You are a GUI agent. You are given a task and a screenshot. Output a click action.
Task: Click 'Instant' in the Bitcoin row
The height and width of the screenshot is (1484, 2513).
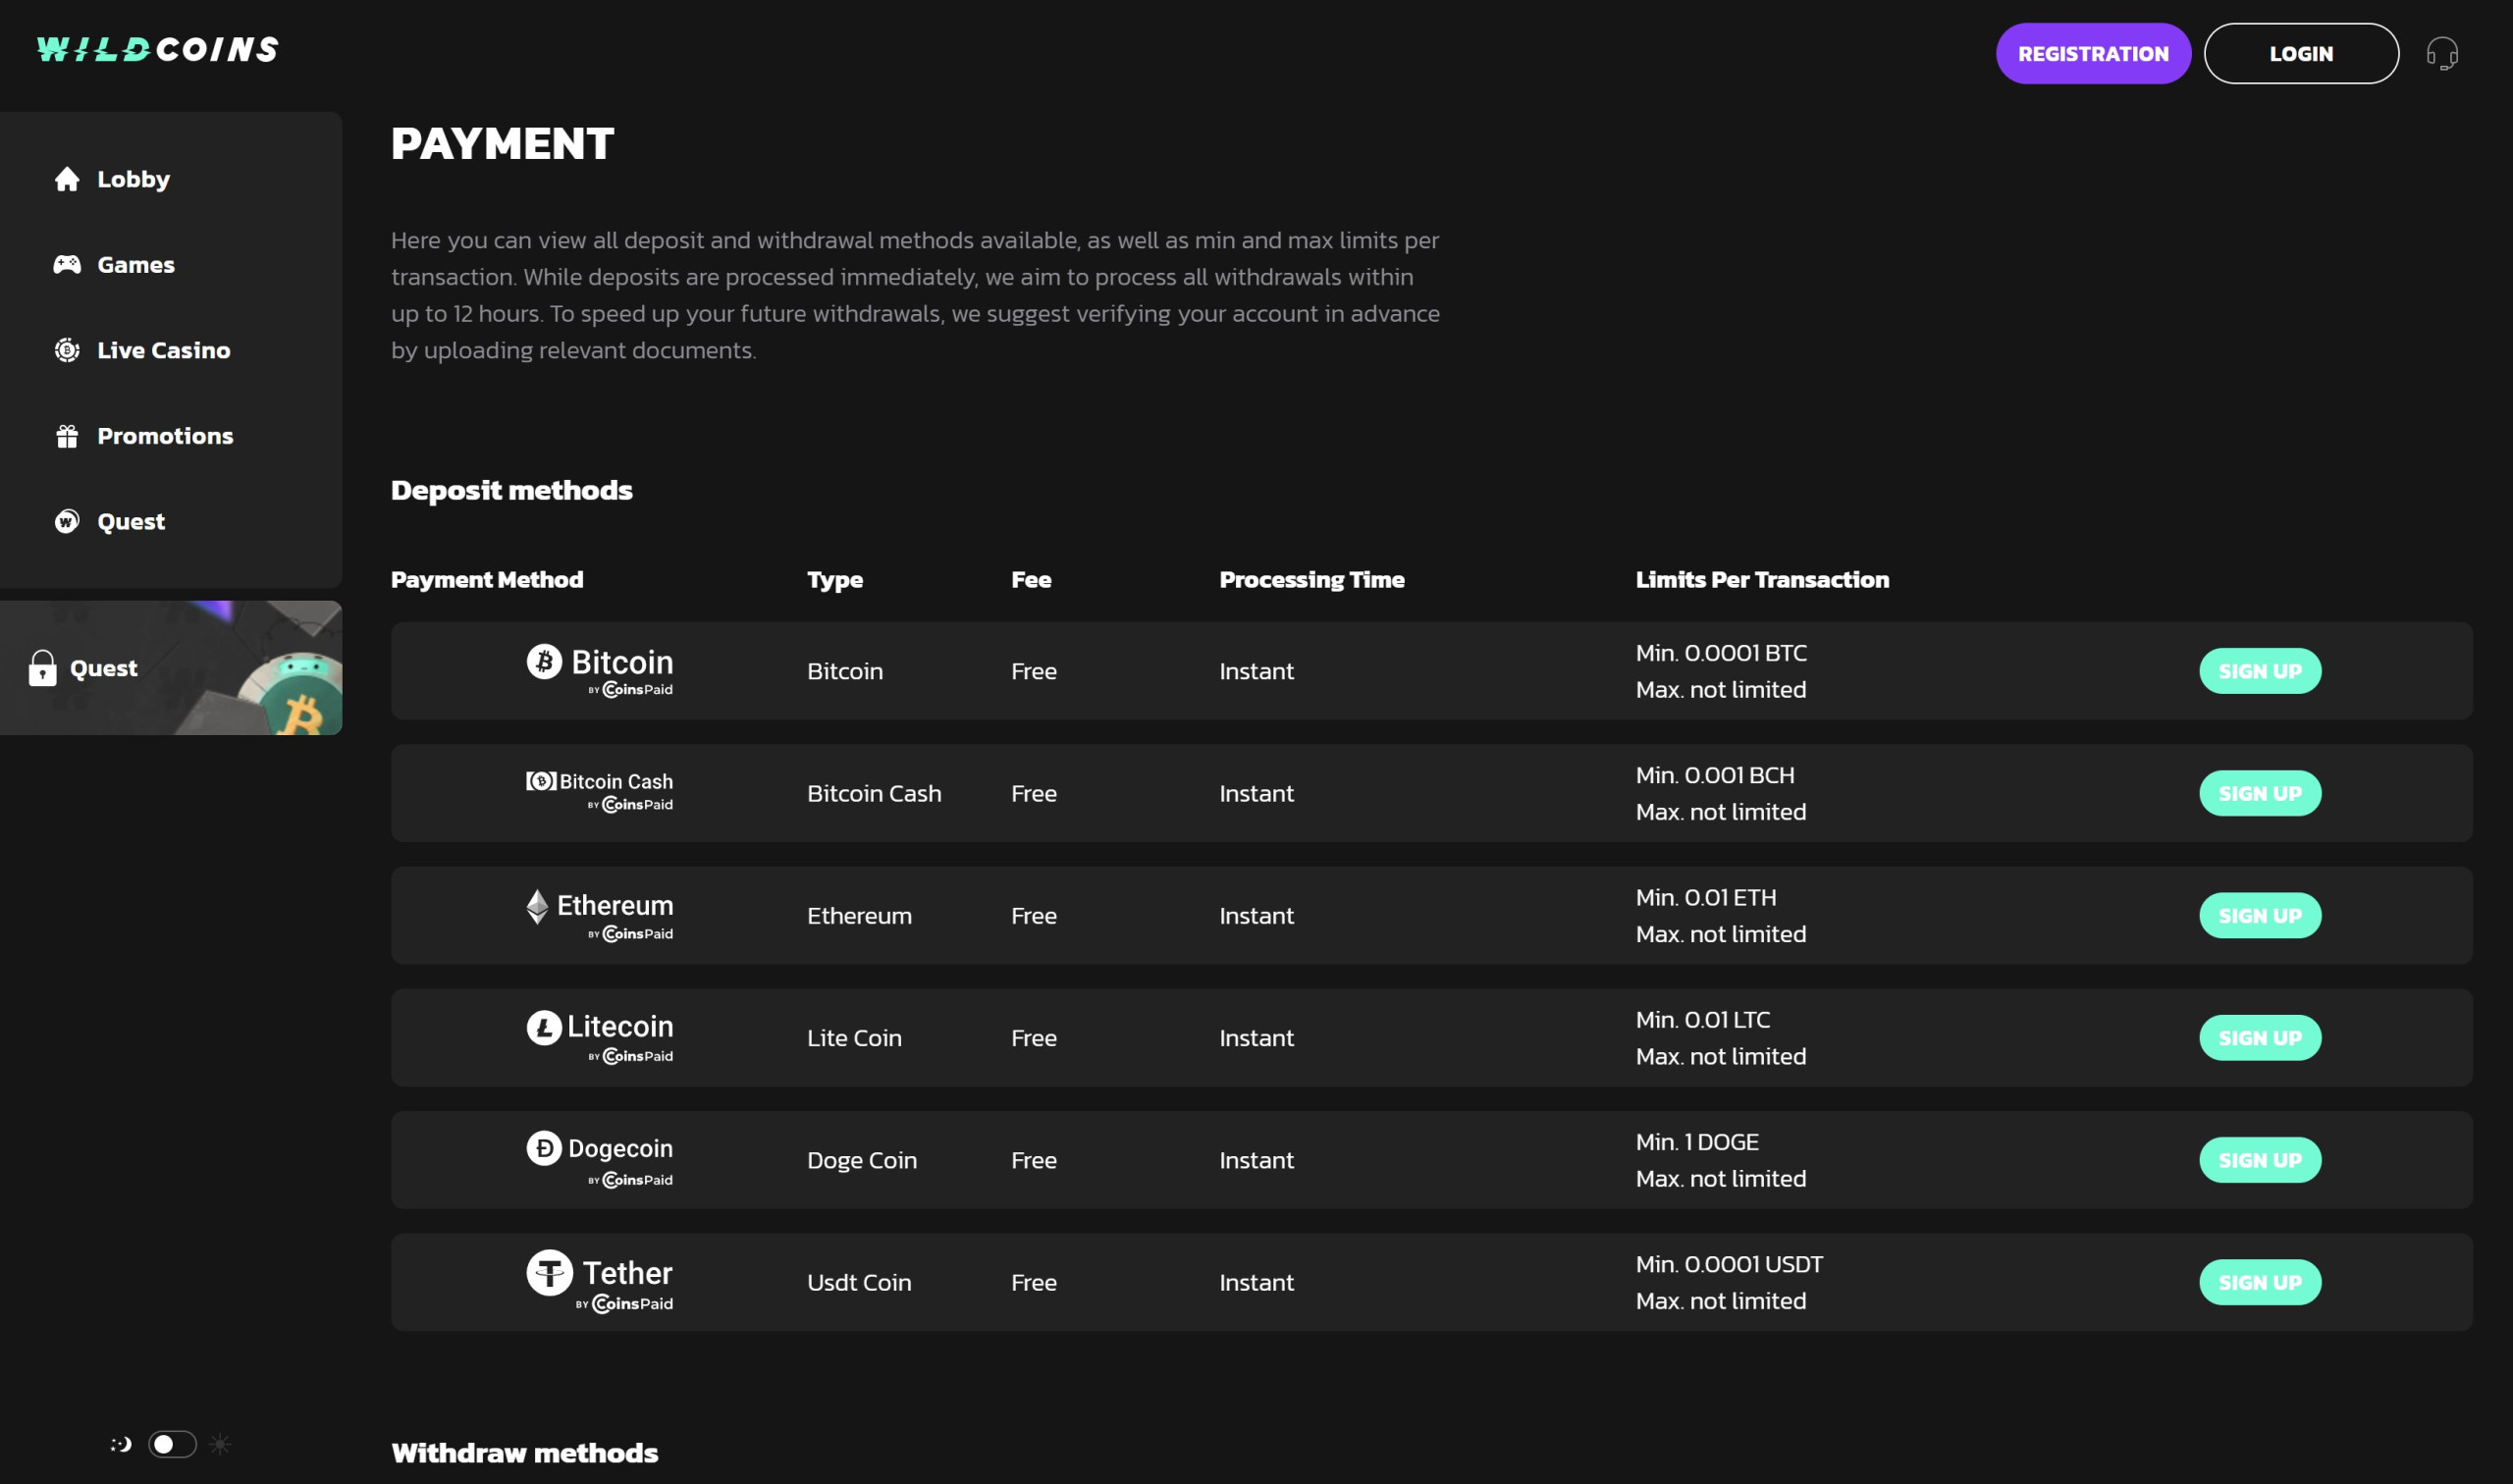point(1256,671)
